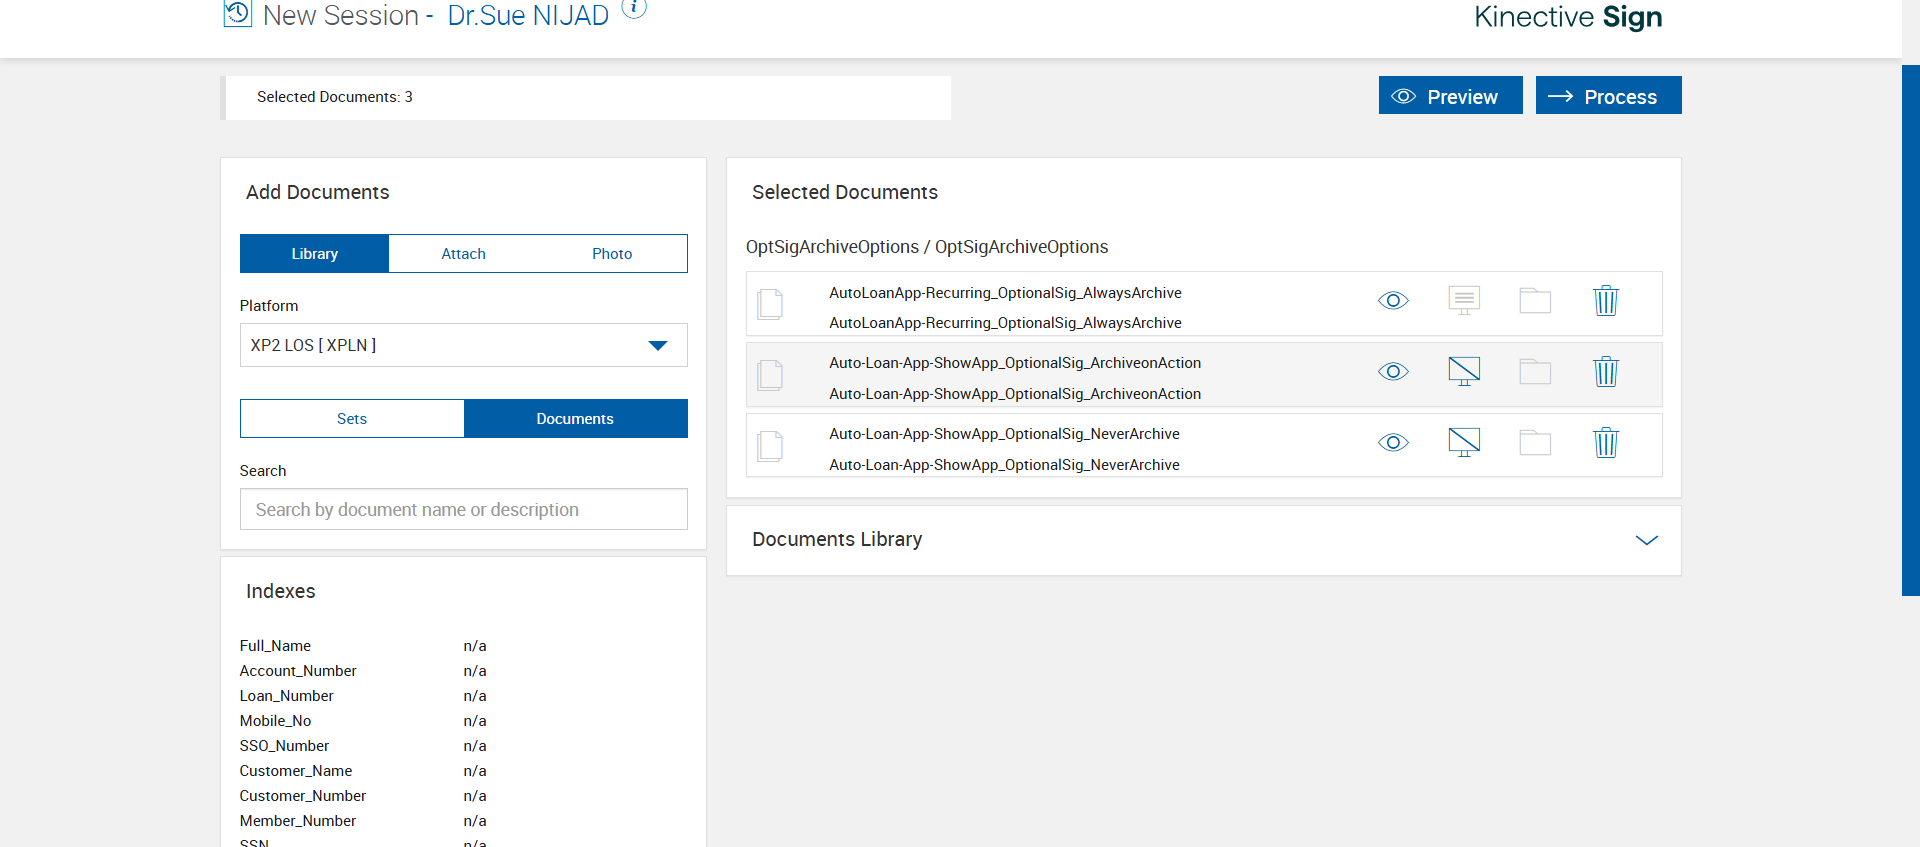Image resolution: width=1920 pixels, height=847 pixels.
Task: Click folder icon for AlwaysArchive document
Action: [x=1535, y=301]
